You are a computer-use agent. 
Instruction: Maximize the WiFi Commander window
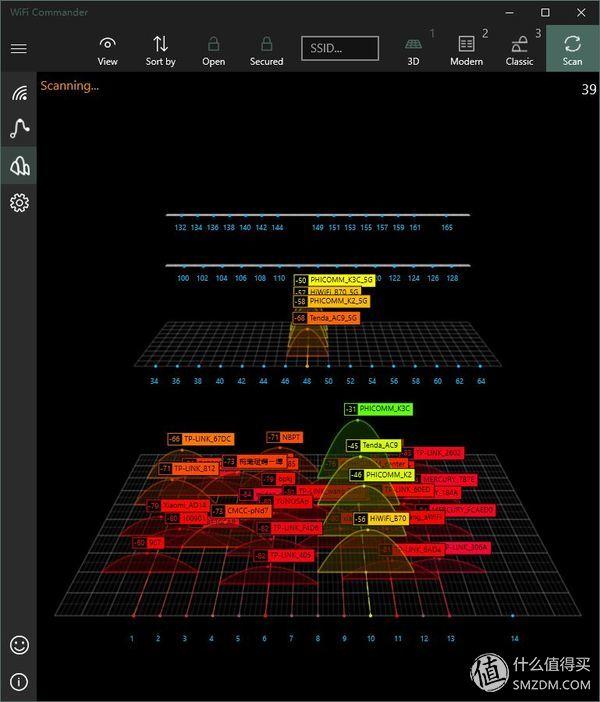tap(545, 13)
